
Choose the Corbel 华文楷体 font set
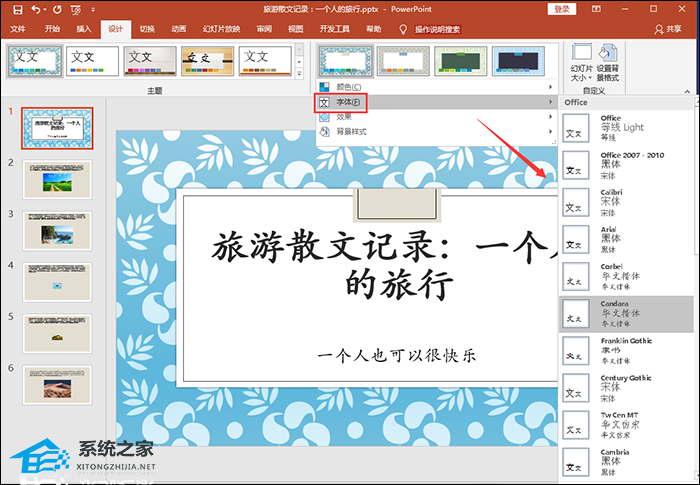pyautogui.click(x=626, y=276)
